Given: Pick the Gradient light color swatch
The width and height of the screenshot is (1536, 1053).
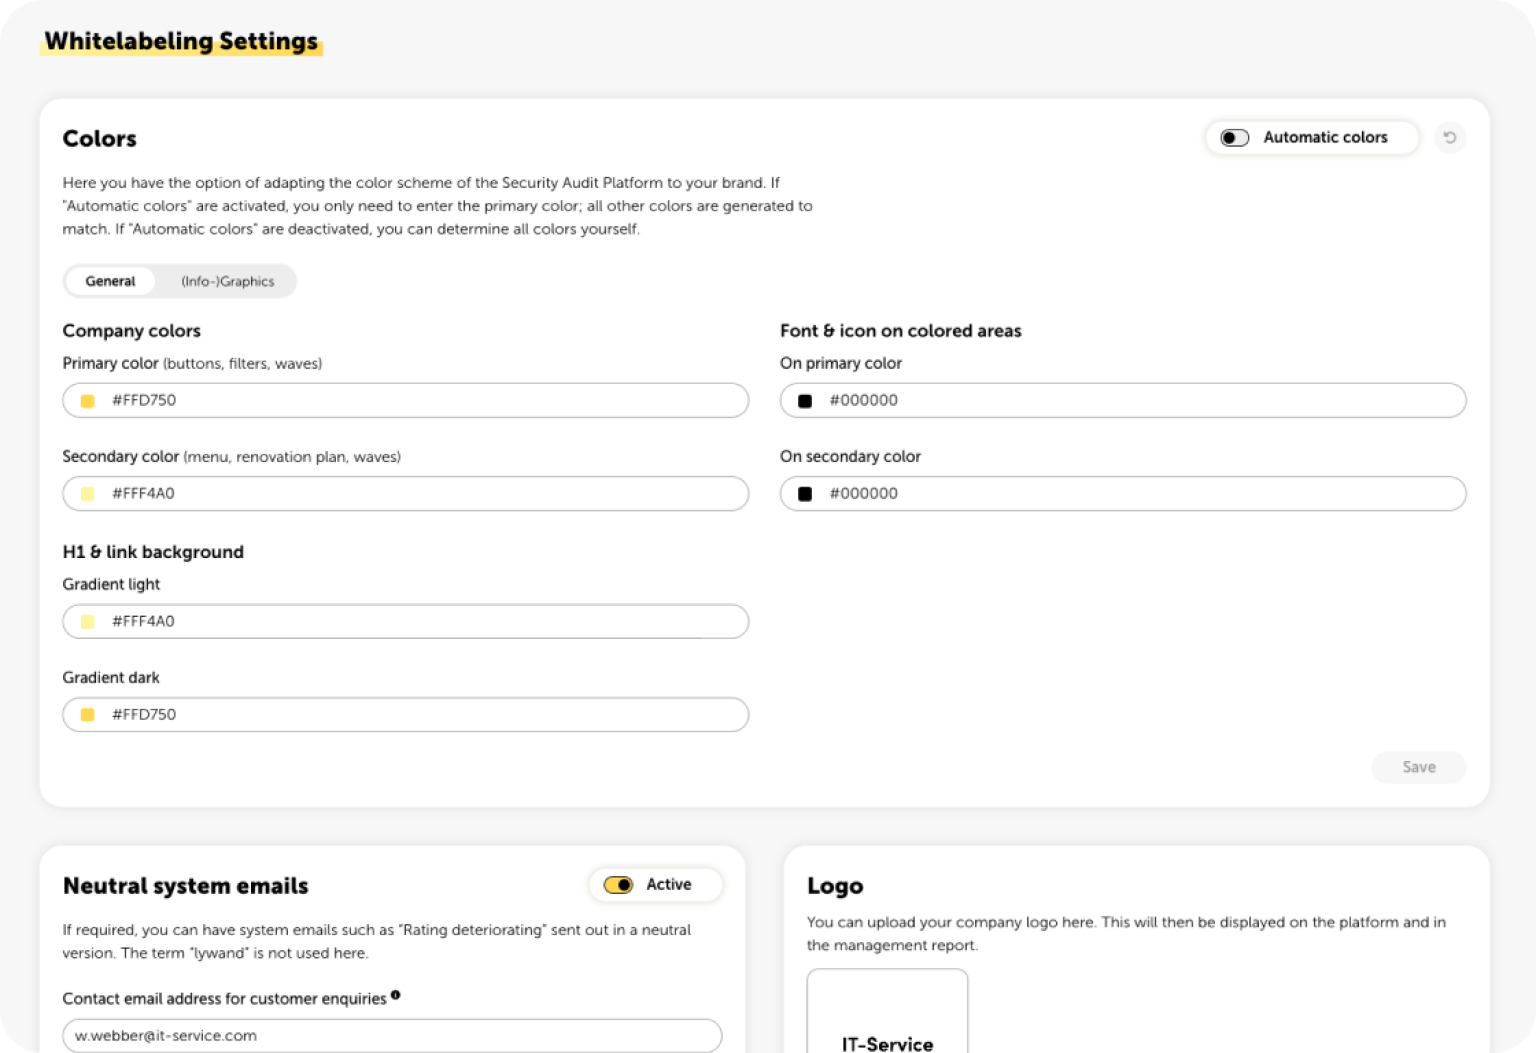Looking at the screenshot, I should (x=88, y=622).
